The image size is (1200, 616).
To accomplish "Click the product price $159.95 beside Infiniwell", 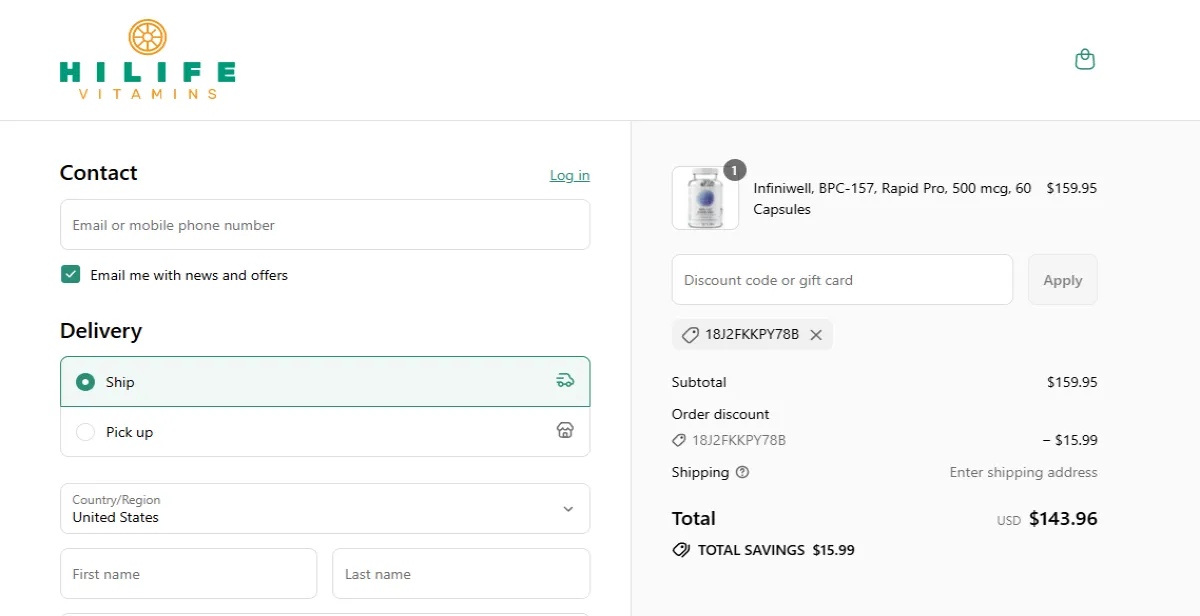I will click(1072, 188).
